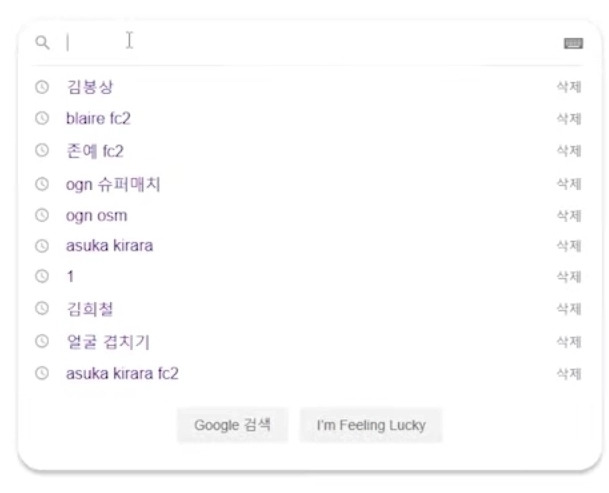Select the ogn osm suggestion

click(x=96, y=215)
